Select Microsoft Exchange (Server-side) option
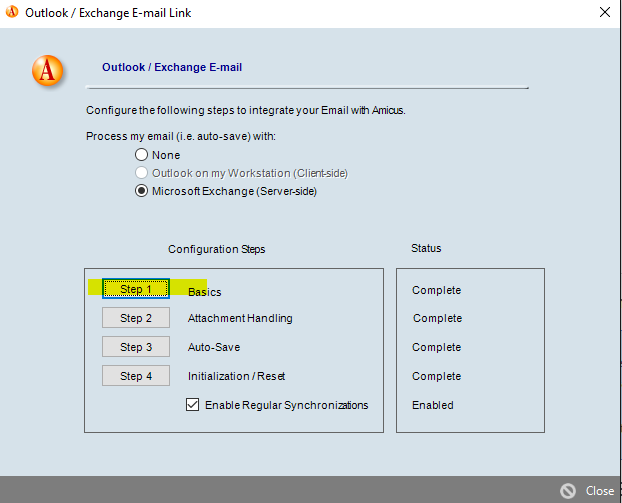 (141, 191)
